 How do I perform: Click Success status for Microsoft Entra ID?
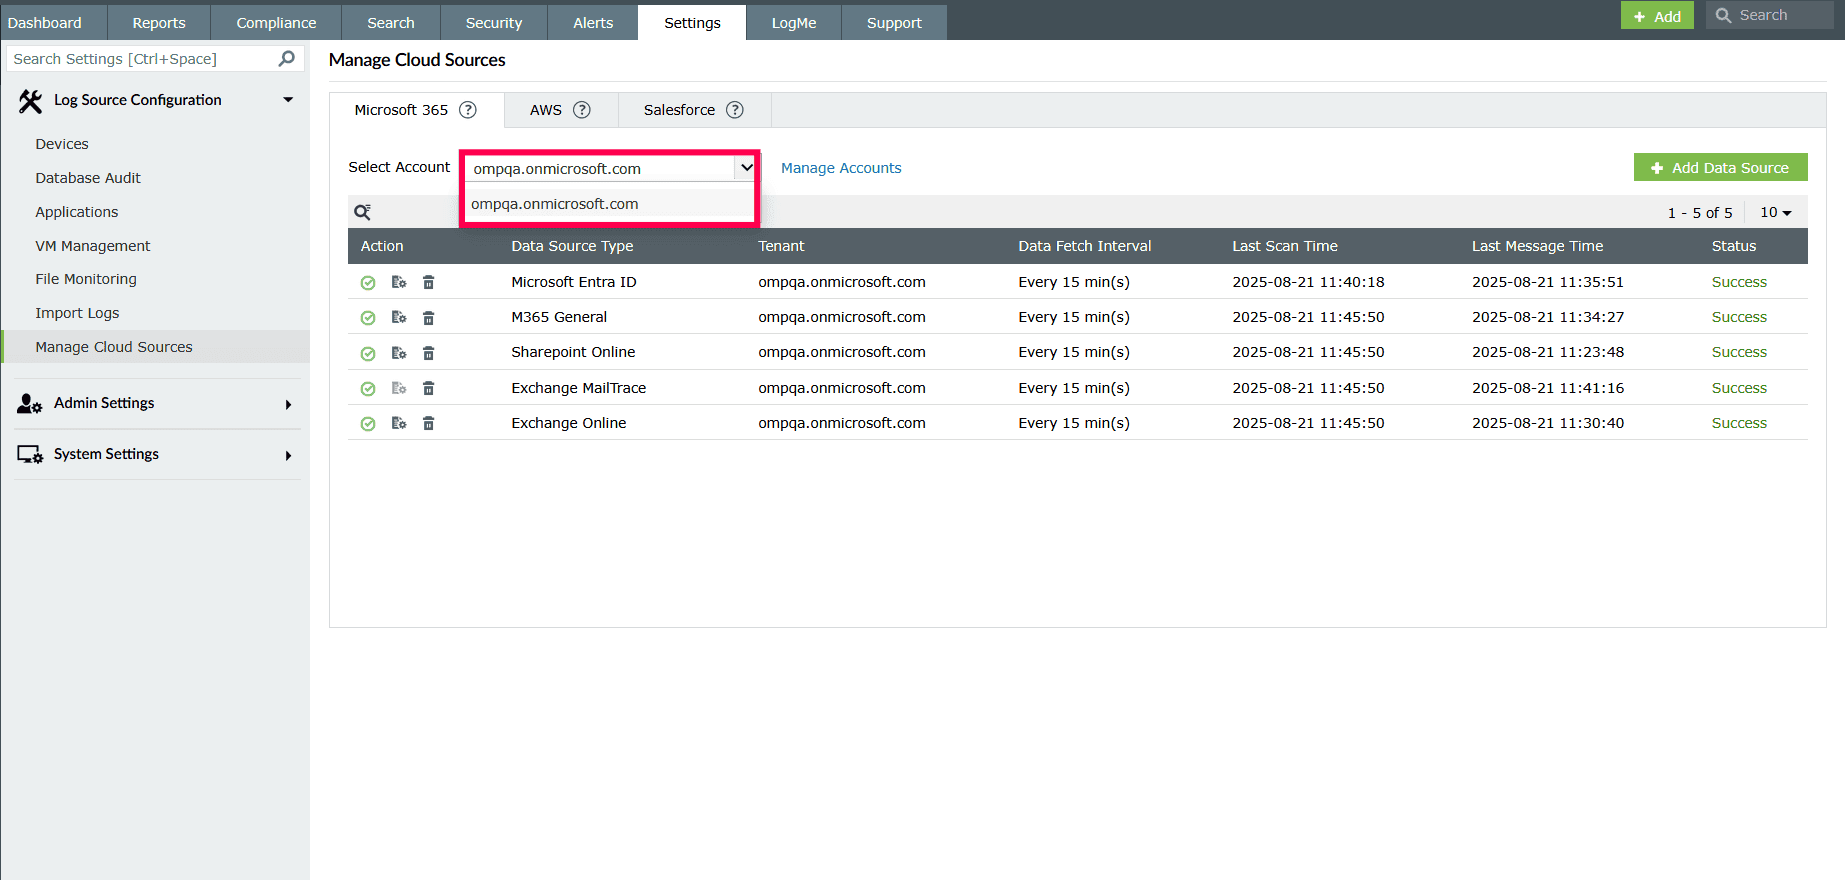tap(1739, 282)
